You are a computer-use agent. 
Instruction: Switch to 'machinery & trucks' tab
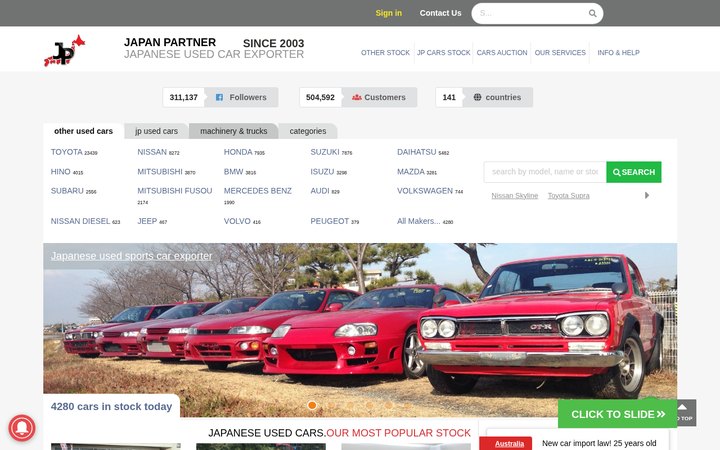click(x=233, y=131)
